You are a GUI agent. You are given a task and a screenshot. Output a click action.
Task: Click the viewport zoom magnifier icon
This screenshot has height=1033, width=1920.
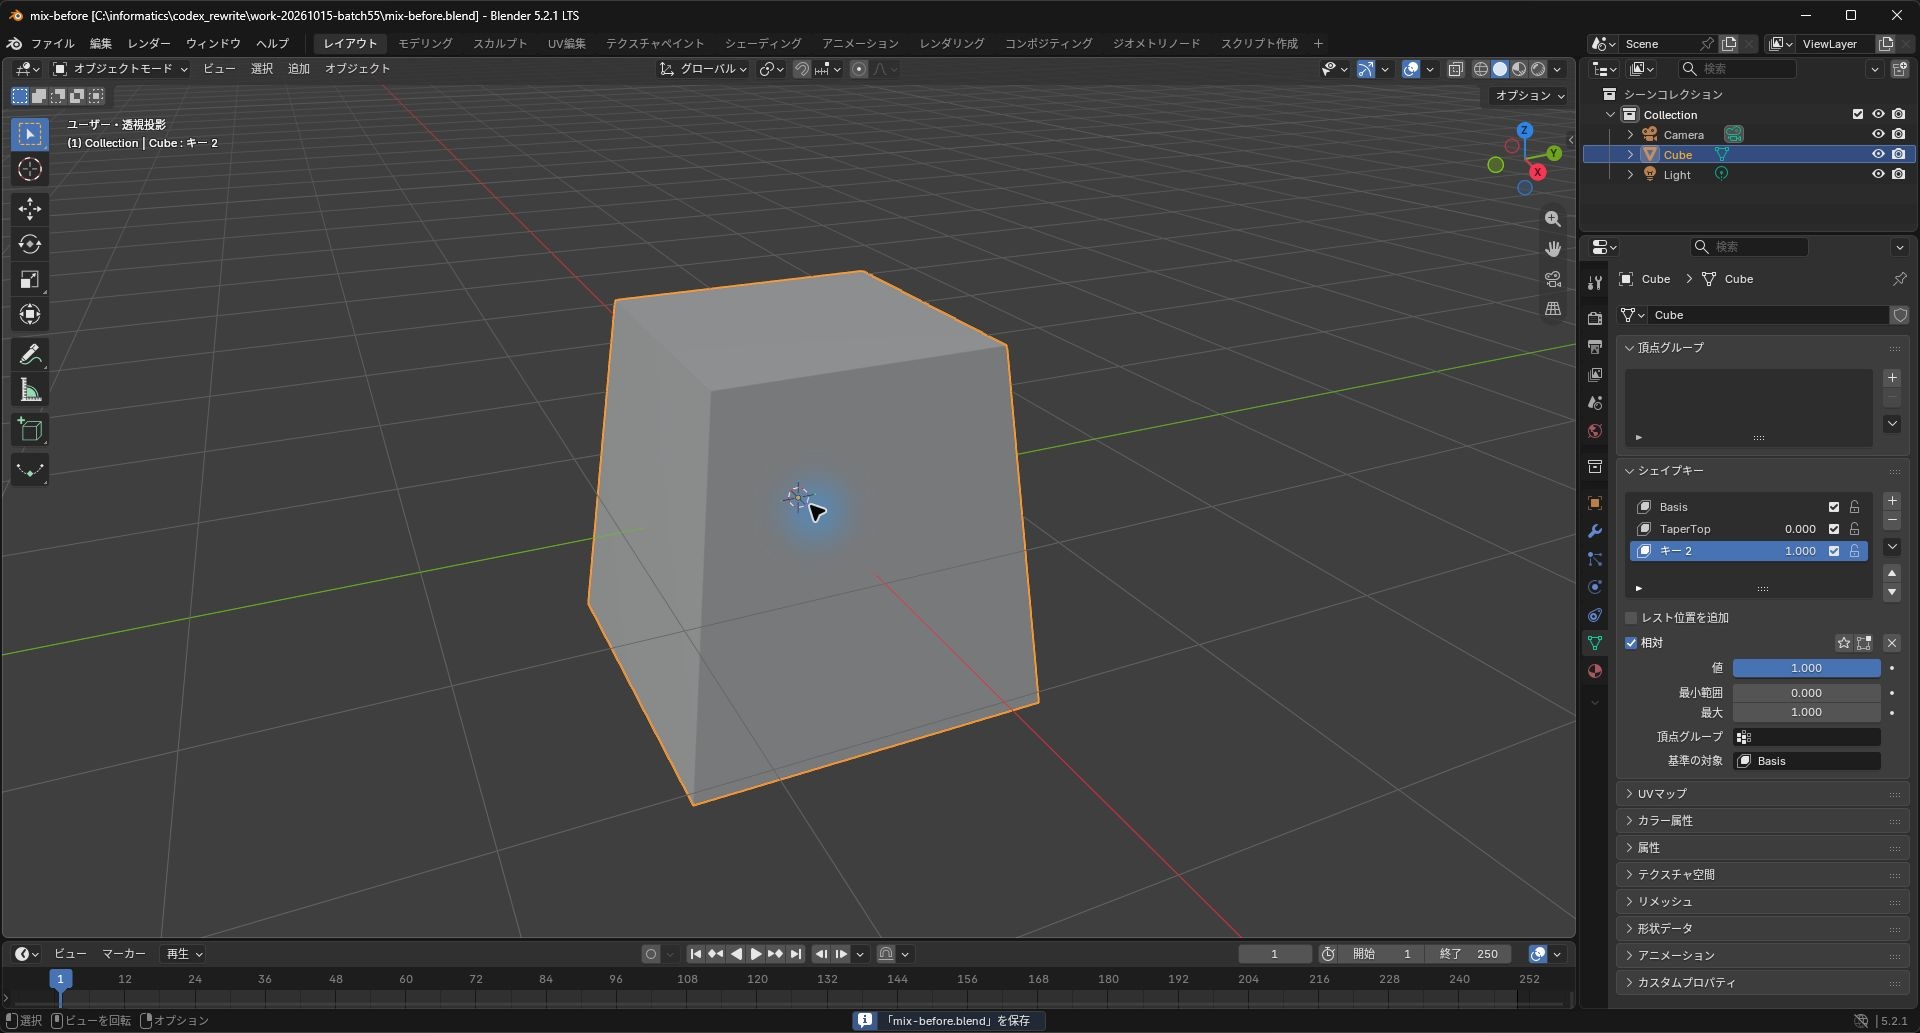coord(1552,219)
